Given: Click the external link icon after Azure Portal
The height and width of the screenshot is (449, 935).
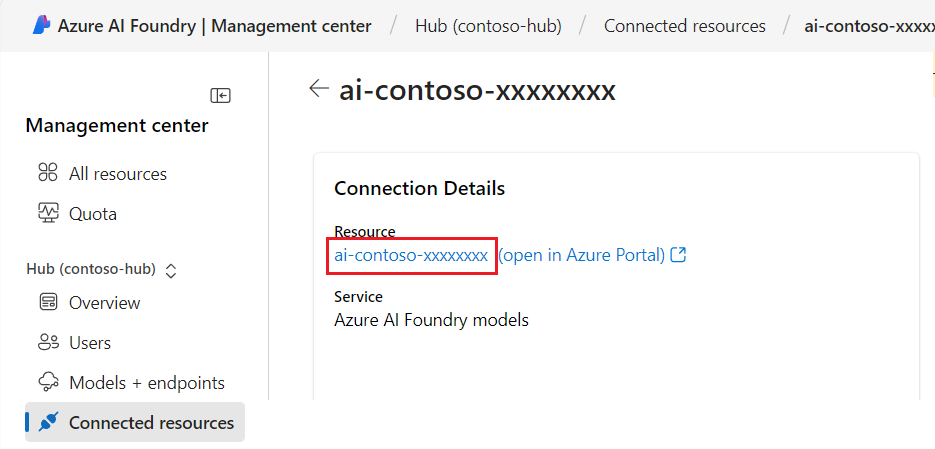Looking at the screenshot, I should pyautogui.click(x=679, y=255).
